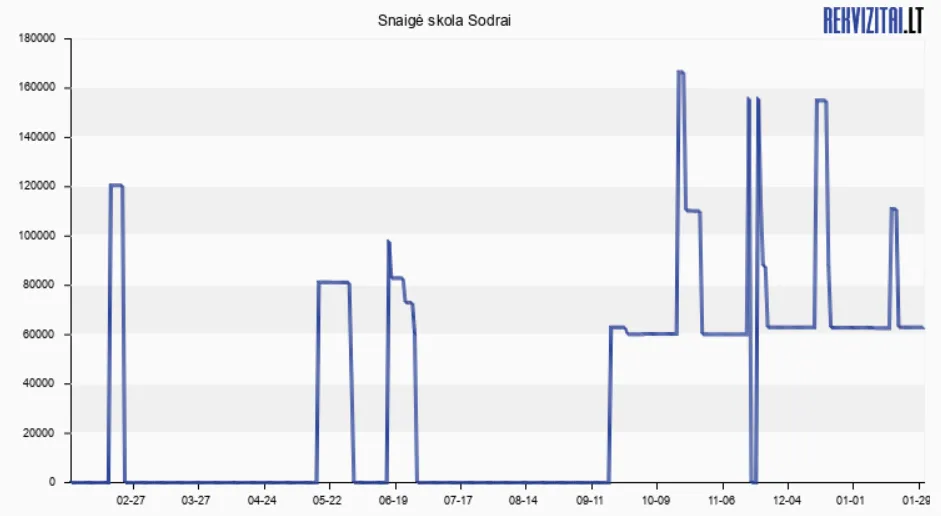Click the 155000 plateau between 12-04 and 01-01
Viewport: 941px width, 516px height.
point(821,100)
